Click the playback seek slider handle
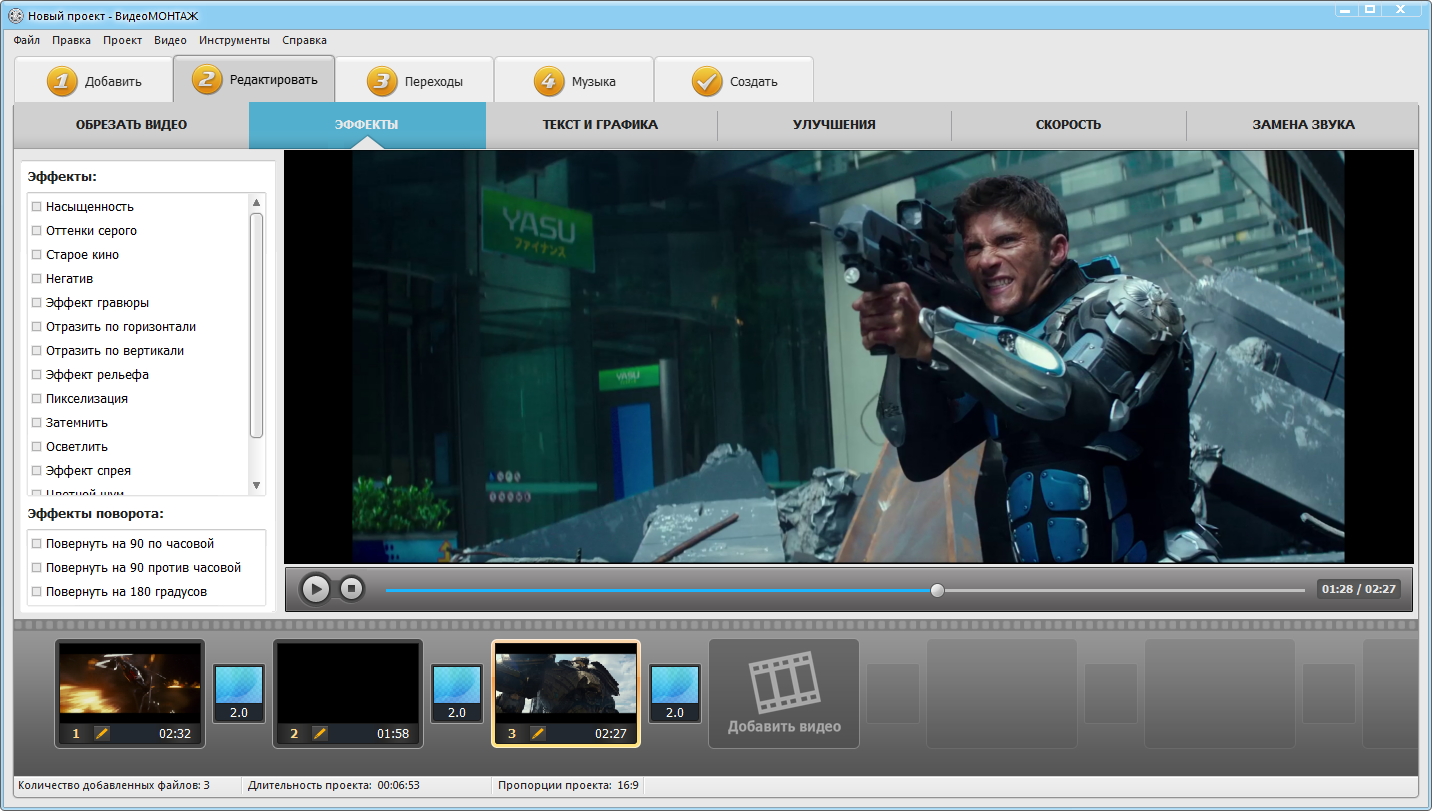The image size is (1432, 811). pyautogui.click(x=937, y=590)
